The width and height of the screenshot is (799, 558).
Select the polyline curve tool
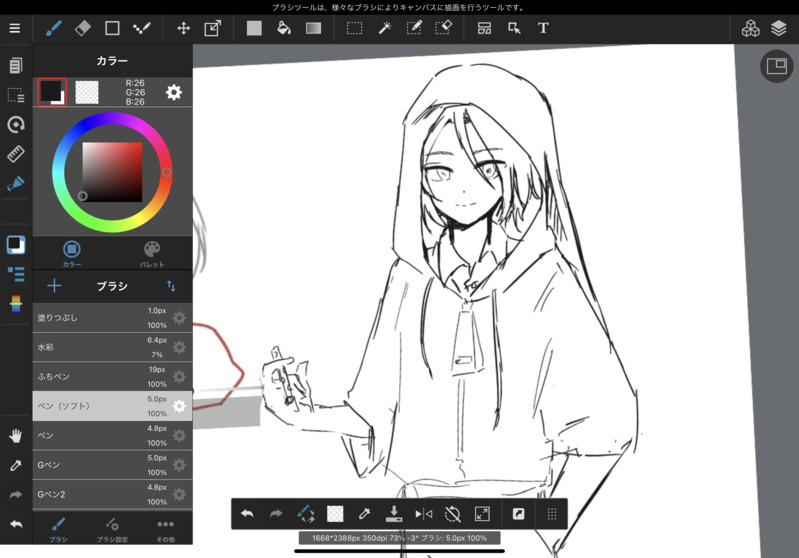pos(142,28)
